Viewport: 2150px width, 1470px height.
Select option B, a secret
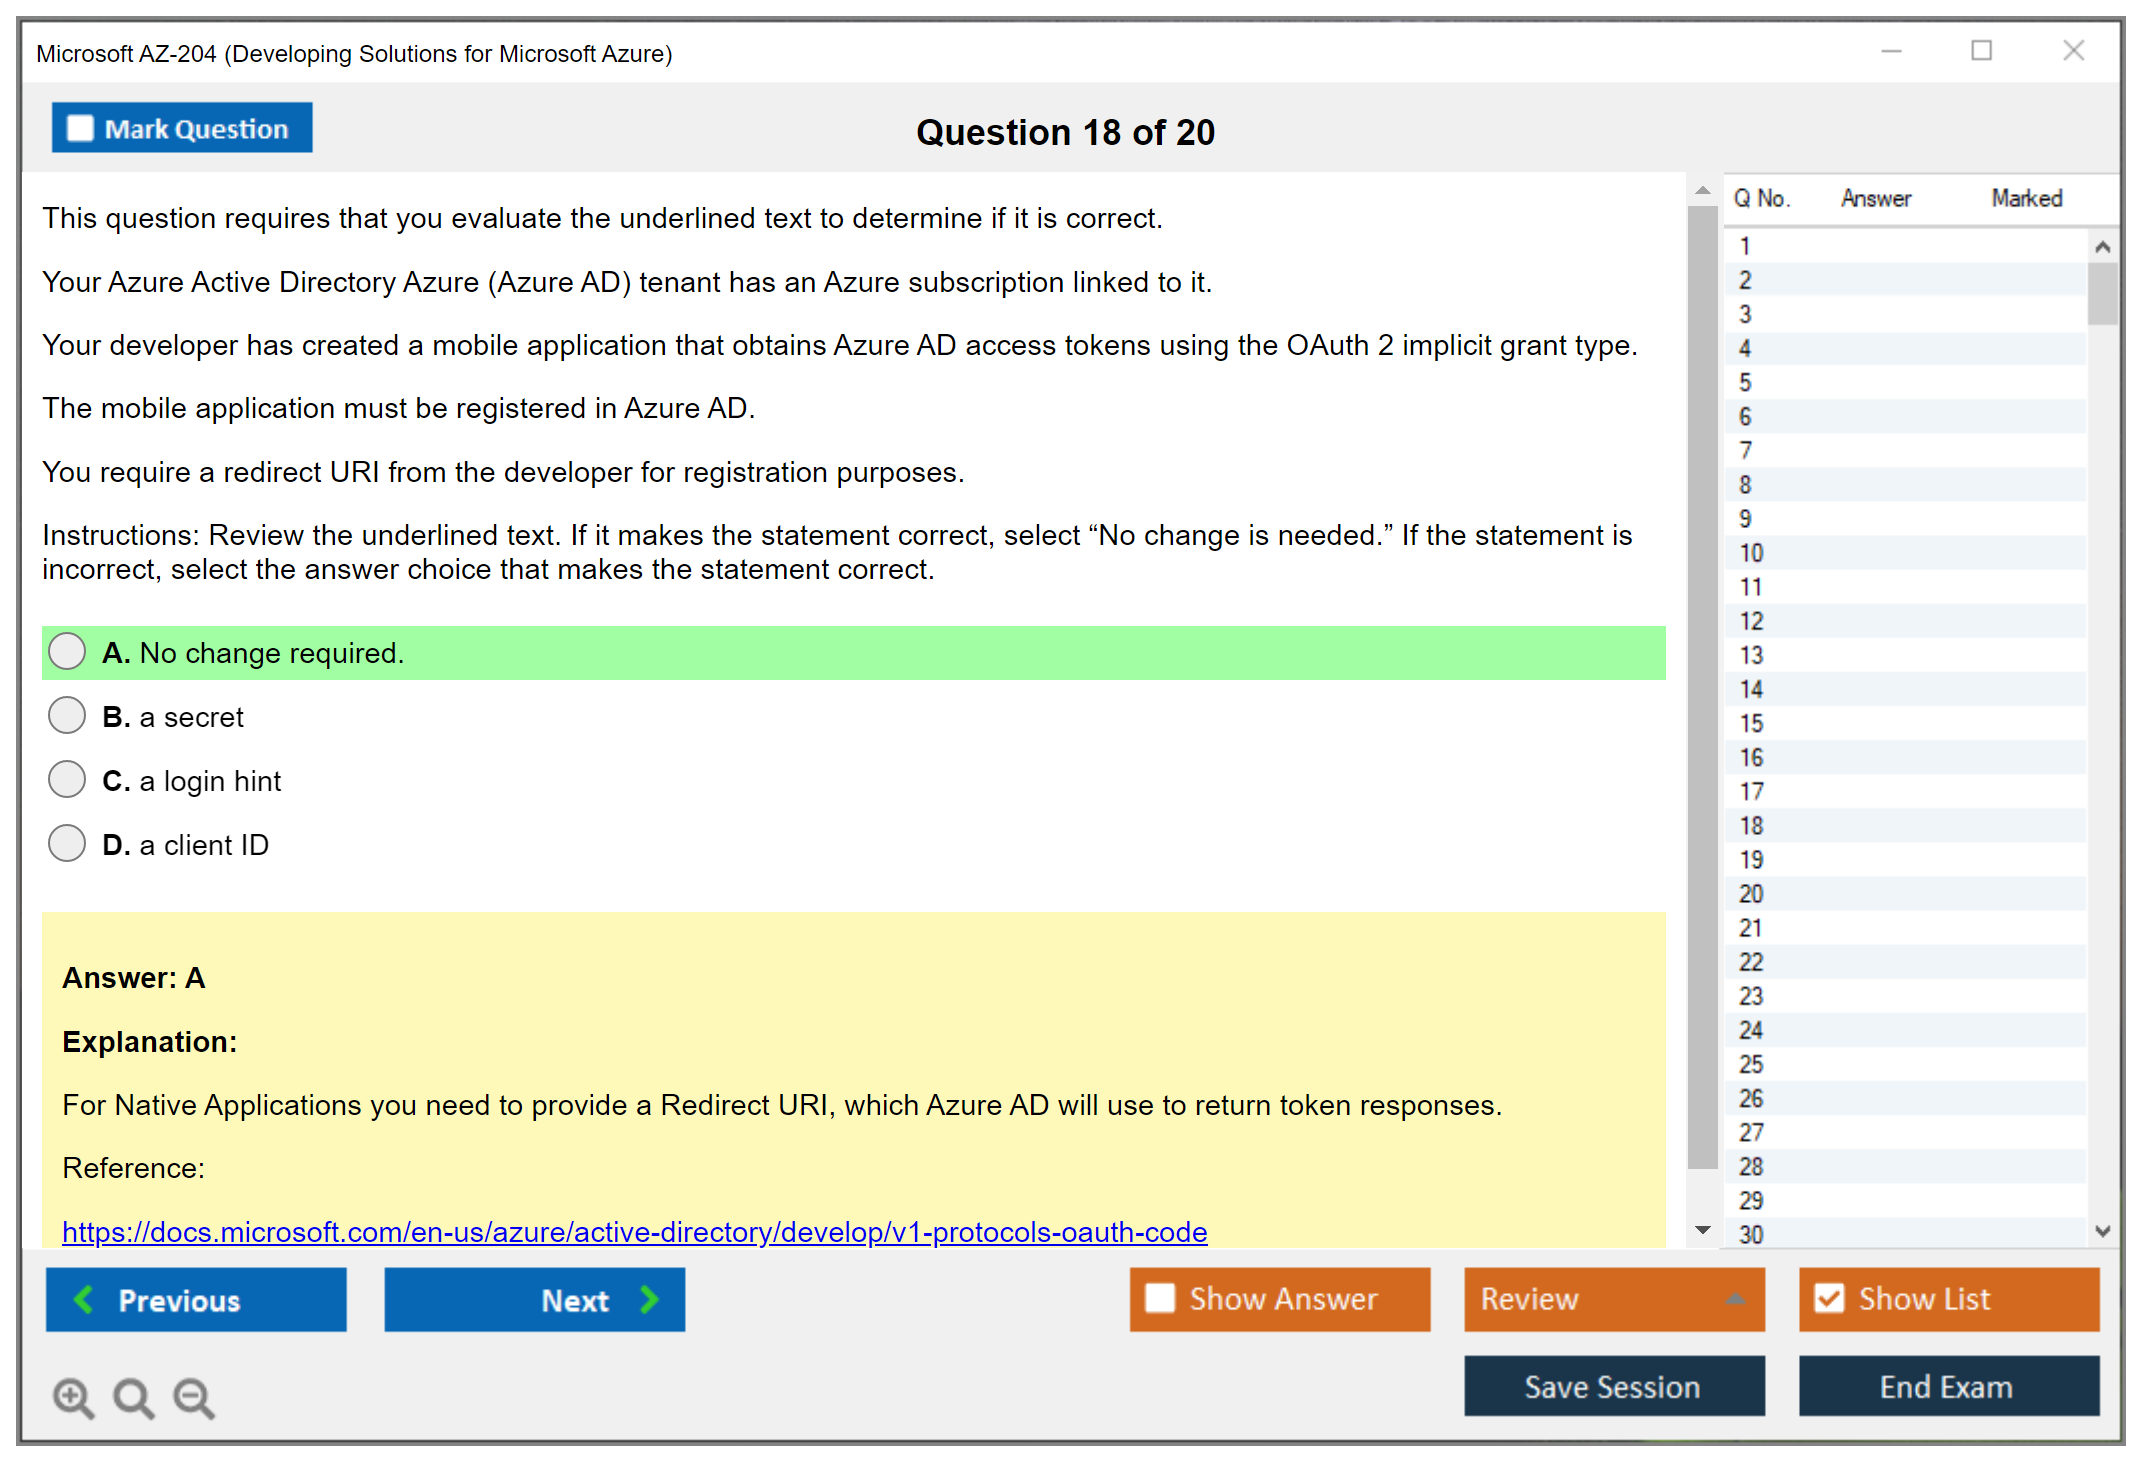pyautogui.click(x=67, y=716)
